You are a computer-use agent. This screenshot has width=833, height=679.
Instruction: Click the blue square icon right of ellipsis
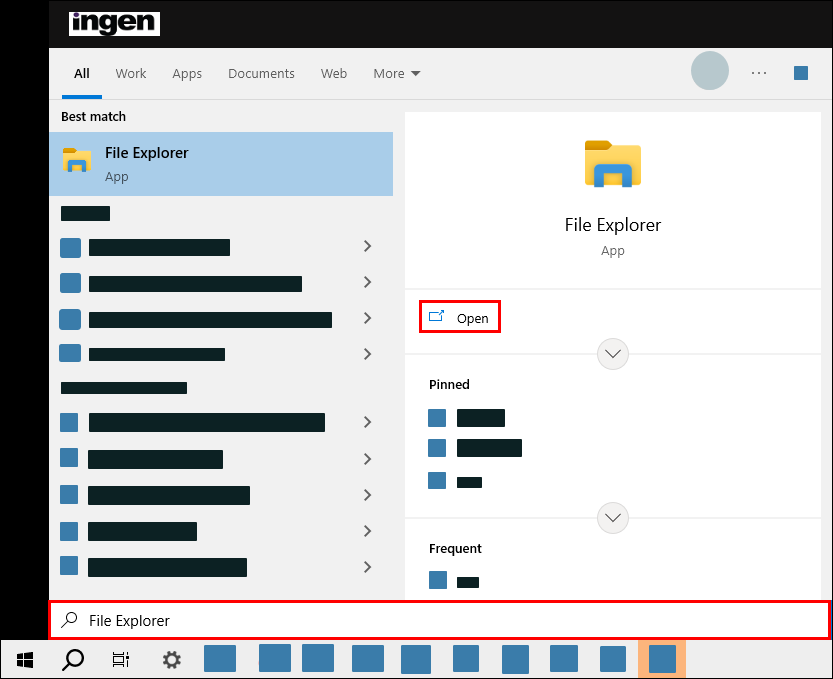(800, 72)
